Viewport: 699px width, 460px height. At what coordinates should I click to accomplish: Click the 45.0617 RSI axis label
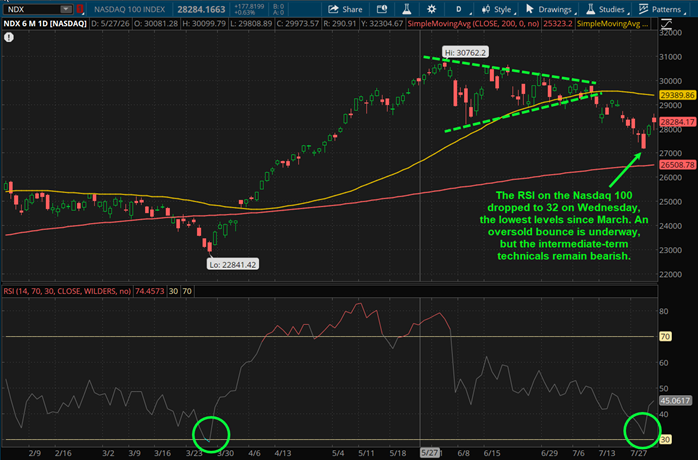pos(675,401)
